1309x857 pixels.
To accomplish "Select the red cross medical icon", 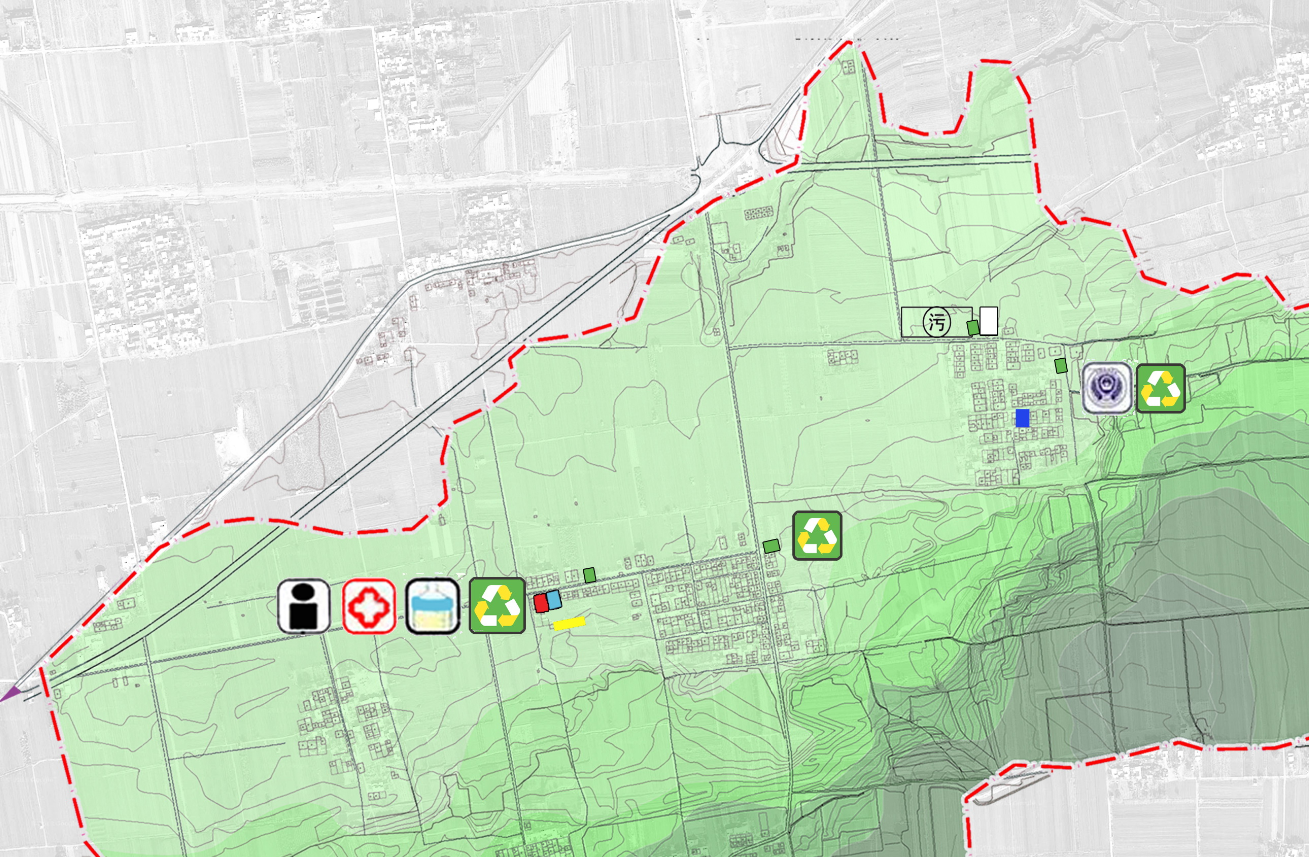I will point(369,607).
